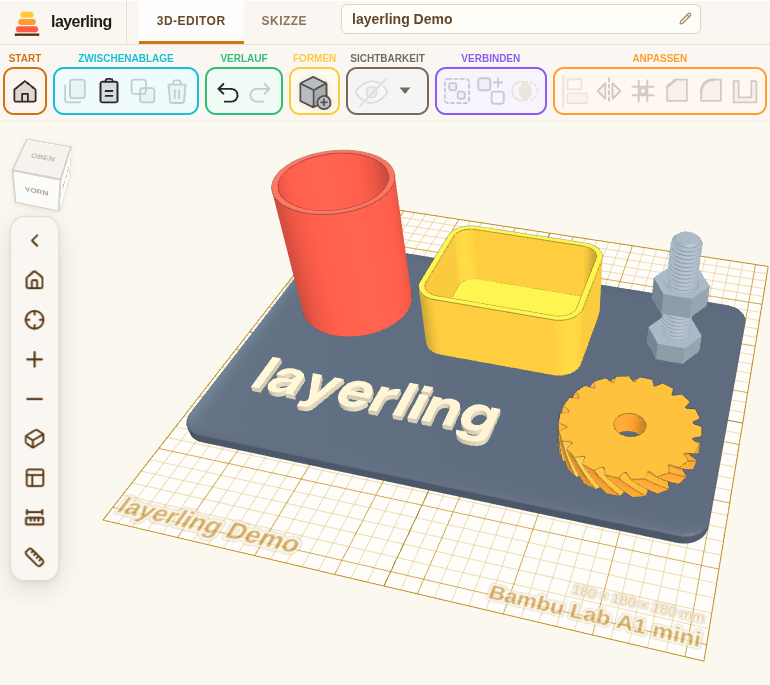Undo last action in Verlauf
This screenshot has width=770, height=685.
228,92
